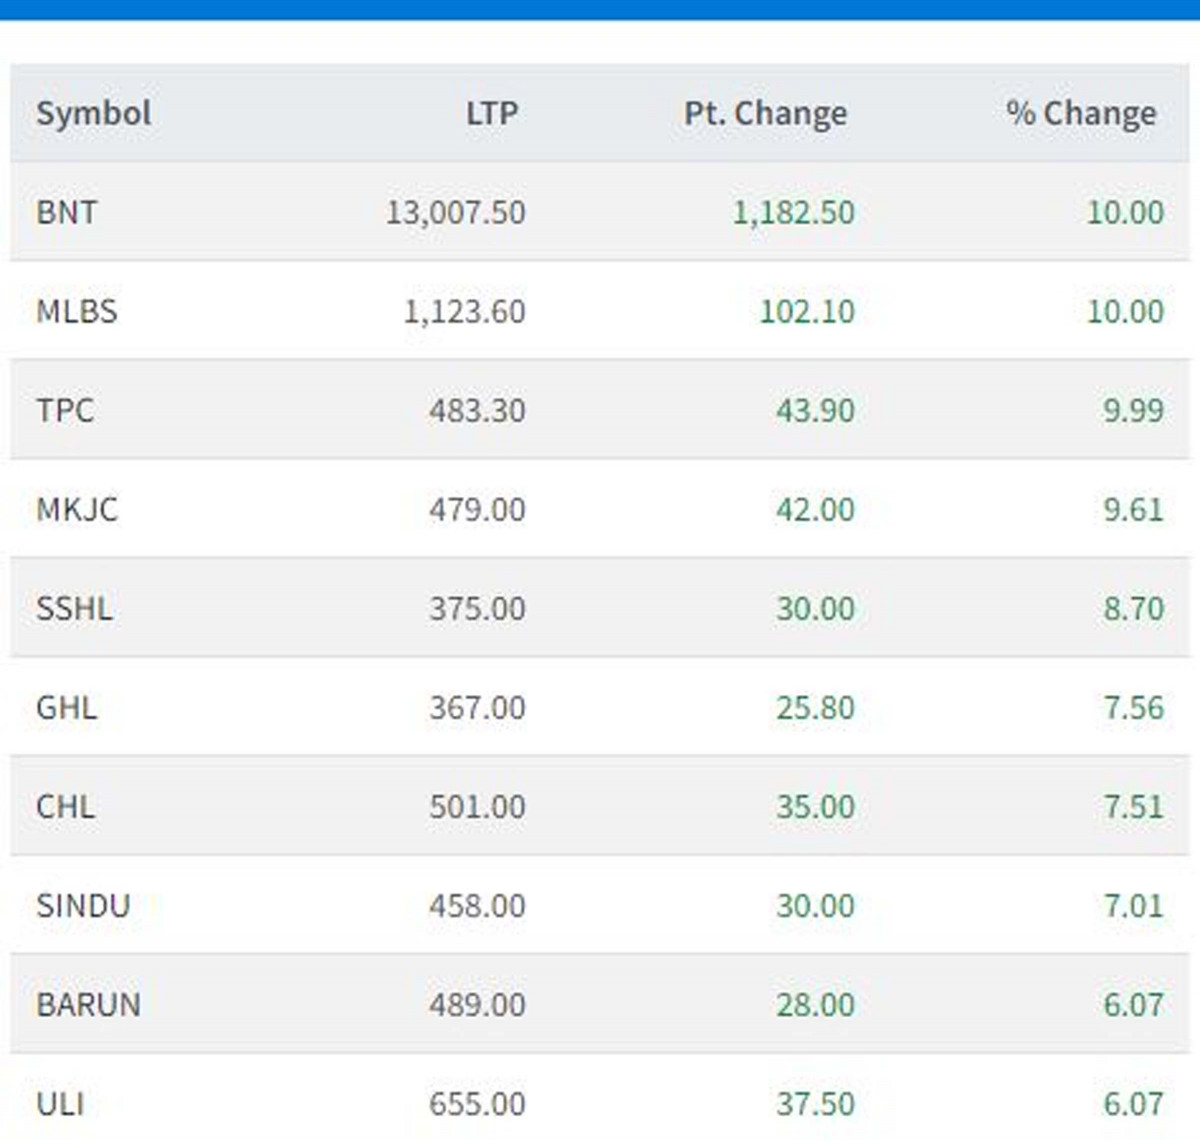This screenshot has height=1143, width=1200.
Task: Click MLBS point change 102.10
Action: pyautogui.click(x=807, y=311)
